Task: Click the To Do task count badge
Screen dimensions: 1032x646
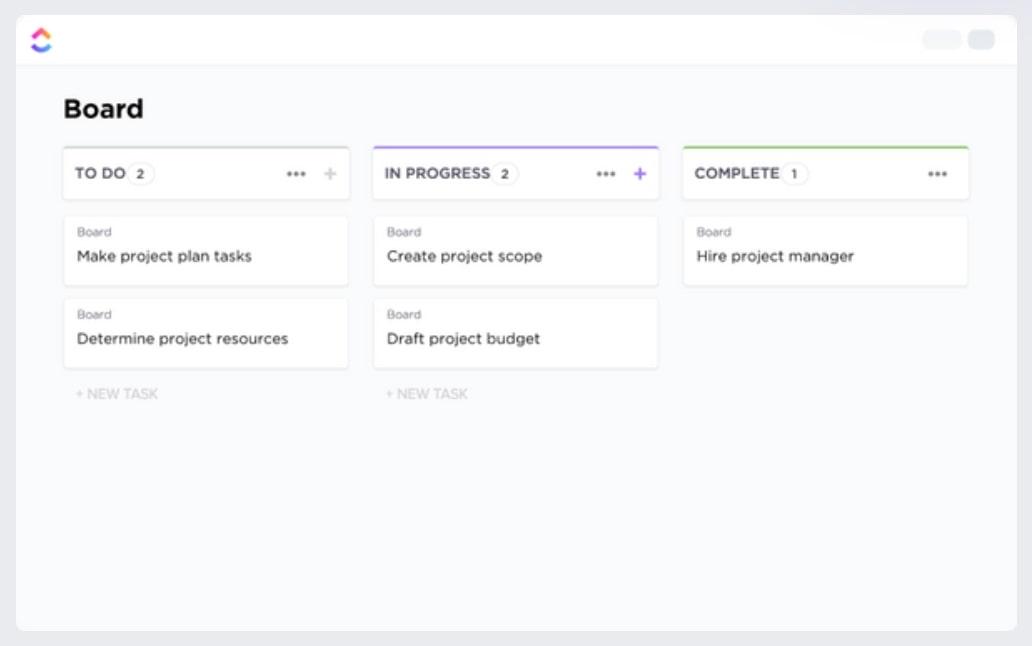Action: tap(141, 174)
